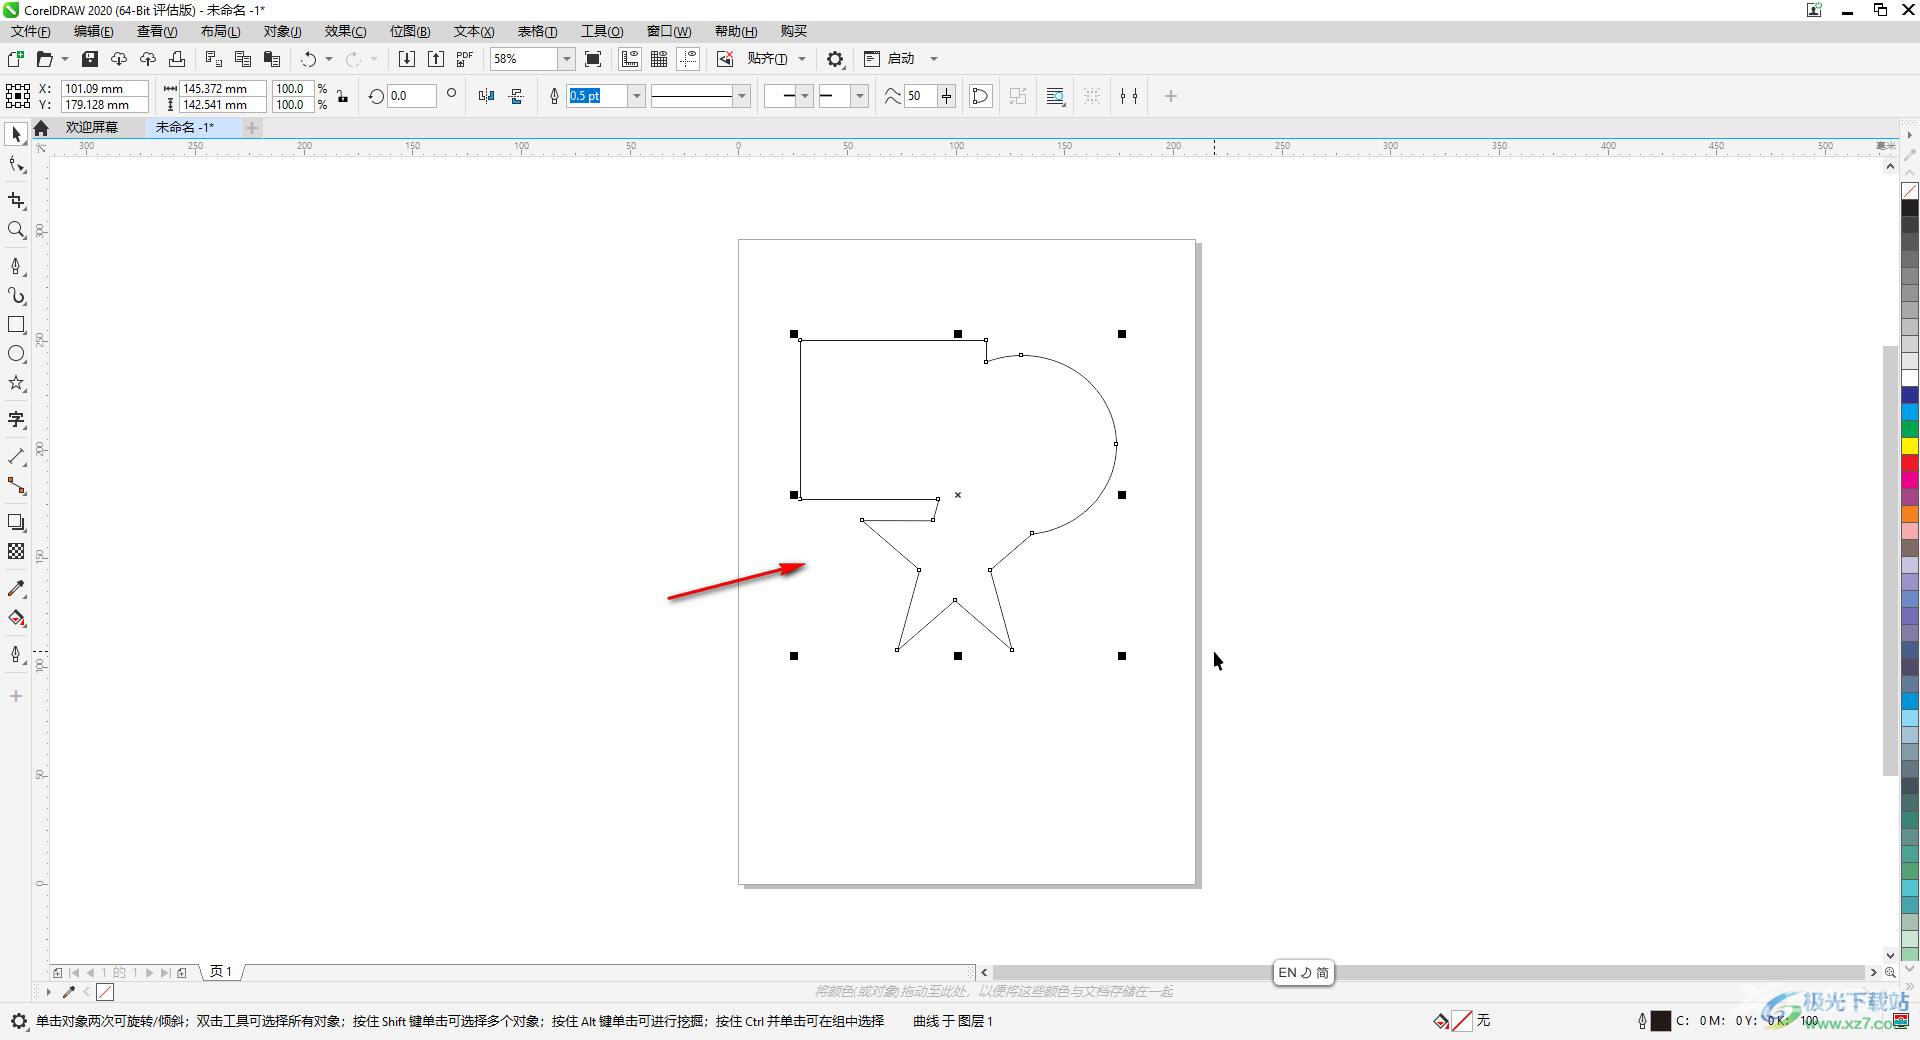This screenshot has width=1920, height=1040.
Task: Expand the Snap To 贴齐 dropdown
Action: tap(802, 59)
